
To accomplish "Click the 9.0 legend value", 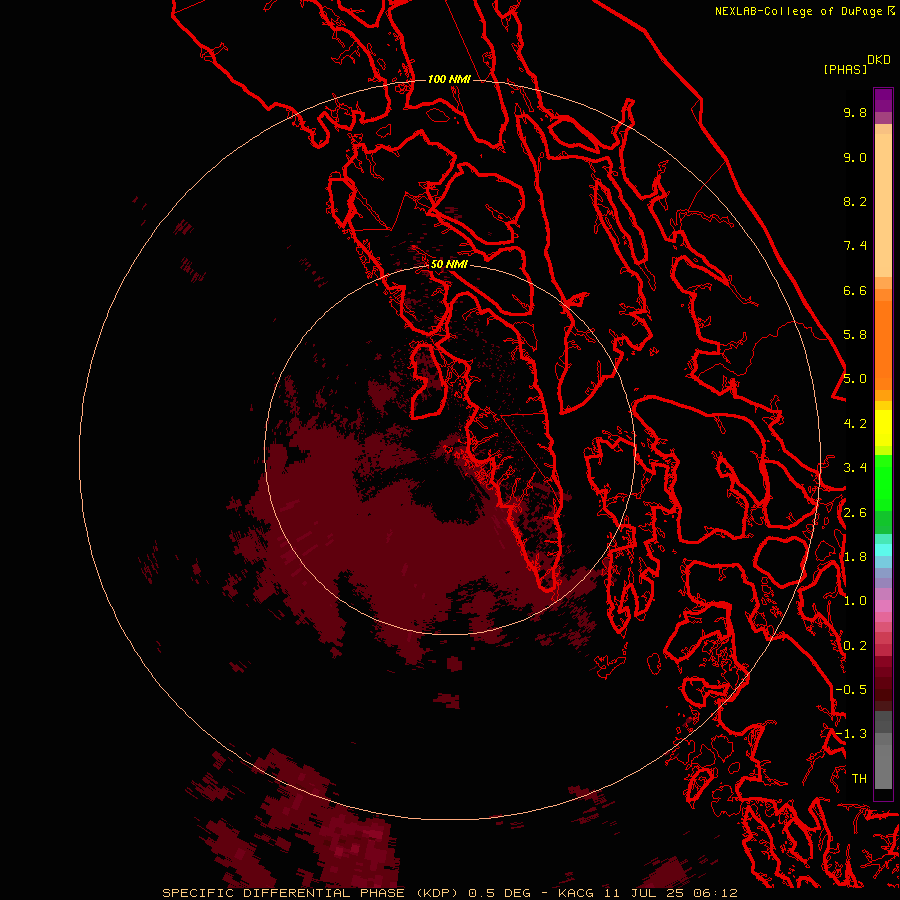I will [x=855, y=157].
